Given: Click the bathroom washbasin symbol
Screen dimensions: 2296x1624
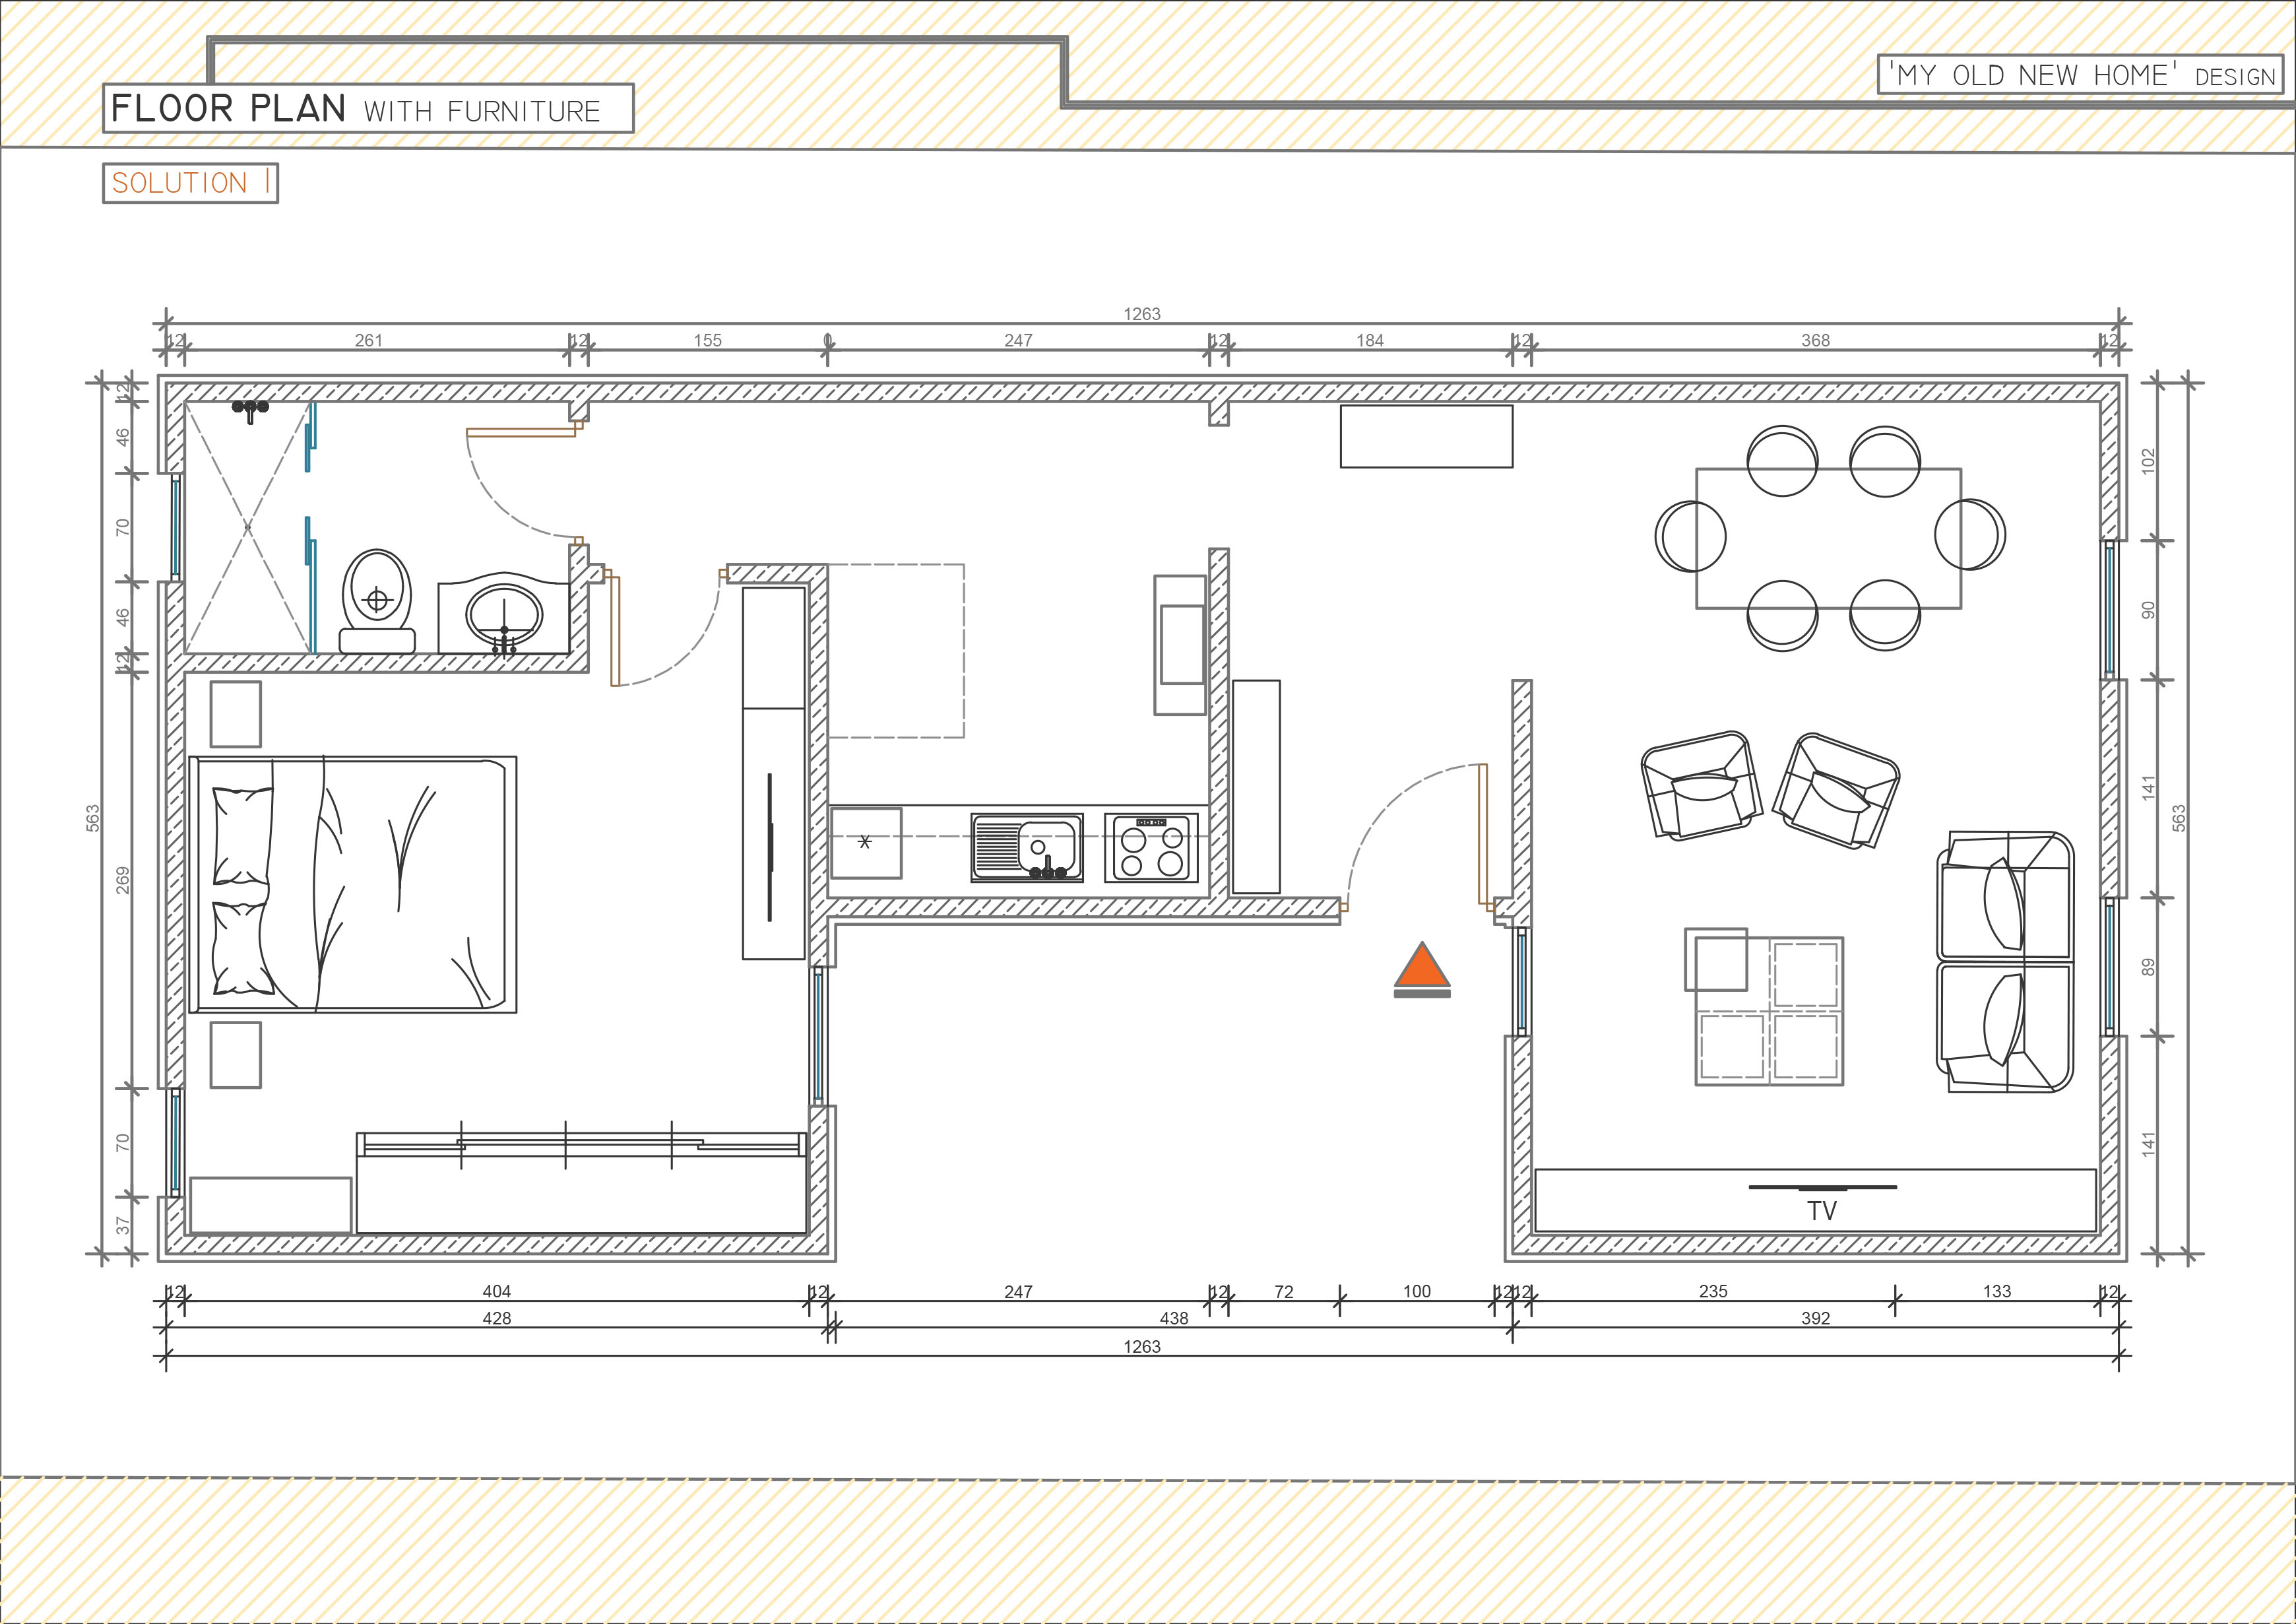Looking at the screenshot, I should 505,614.
